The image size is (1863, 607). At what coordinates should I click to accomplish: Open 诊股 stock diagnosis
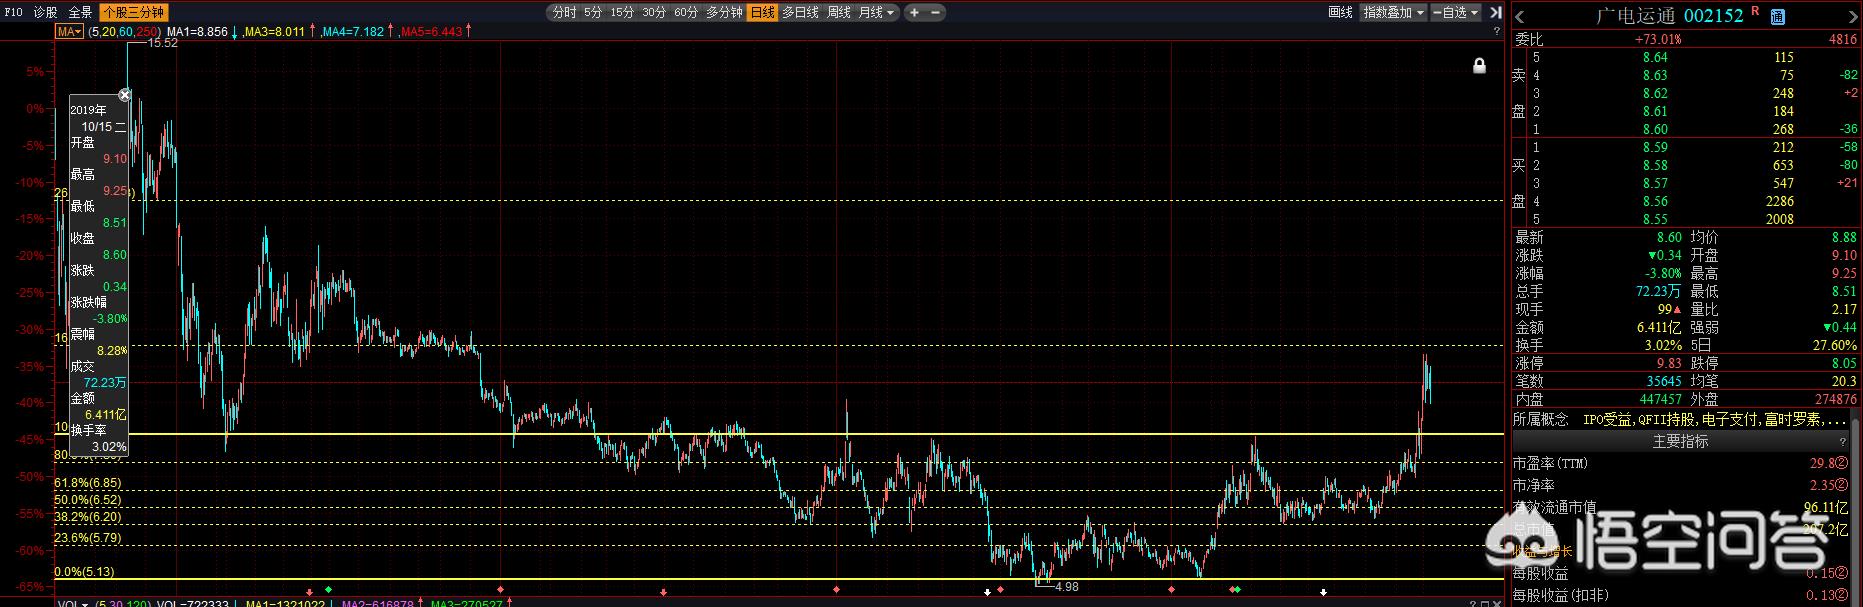pyautogui.click(x=45, y=13)
